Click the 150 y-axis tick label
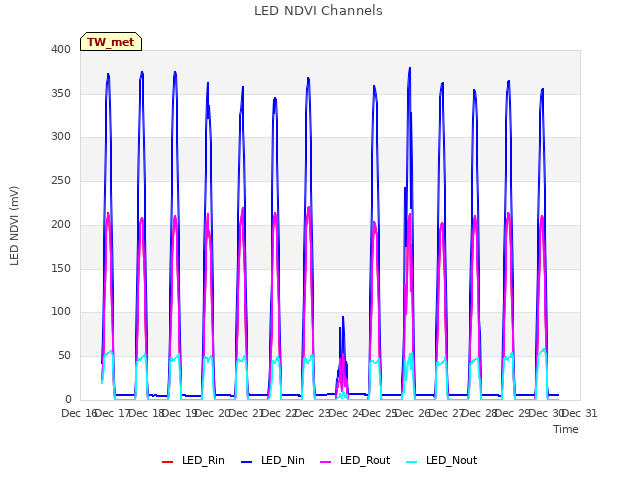 coord(61,269)
